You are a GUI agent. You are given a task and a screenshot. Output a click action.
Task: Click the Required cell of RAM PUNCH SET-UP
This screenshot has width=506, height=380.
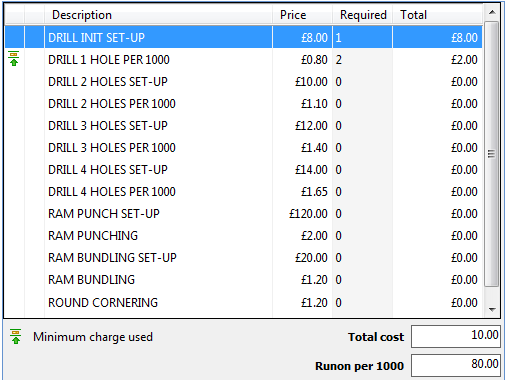362,214
